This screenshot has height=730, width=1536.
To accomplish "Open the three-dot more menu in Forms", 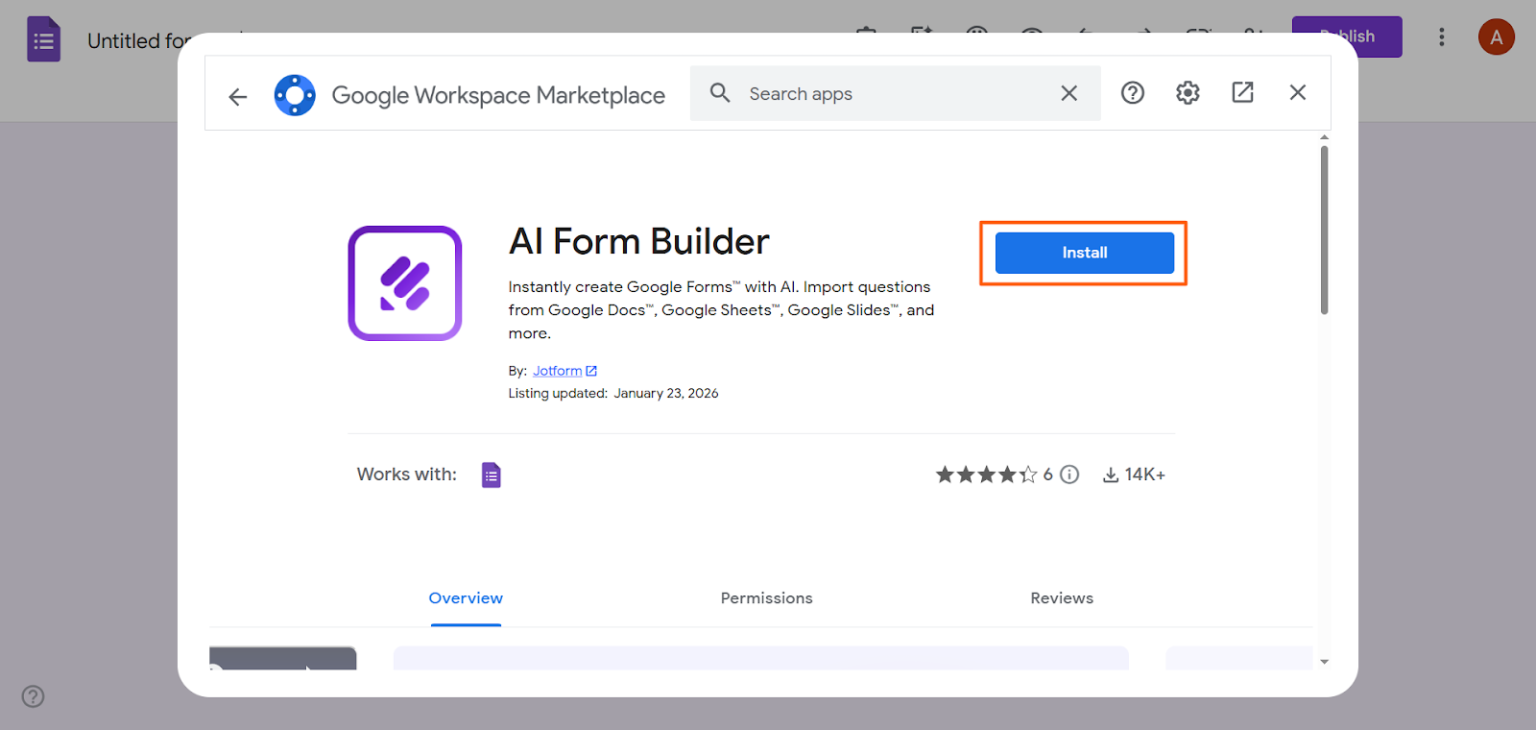I will pos(1441,37).
